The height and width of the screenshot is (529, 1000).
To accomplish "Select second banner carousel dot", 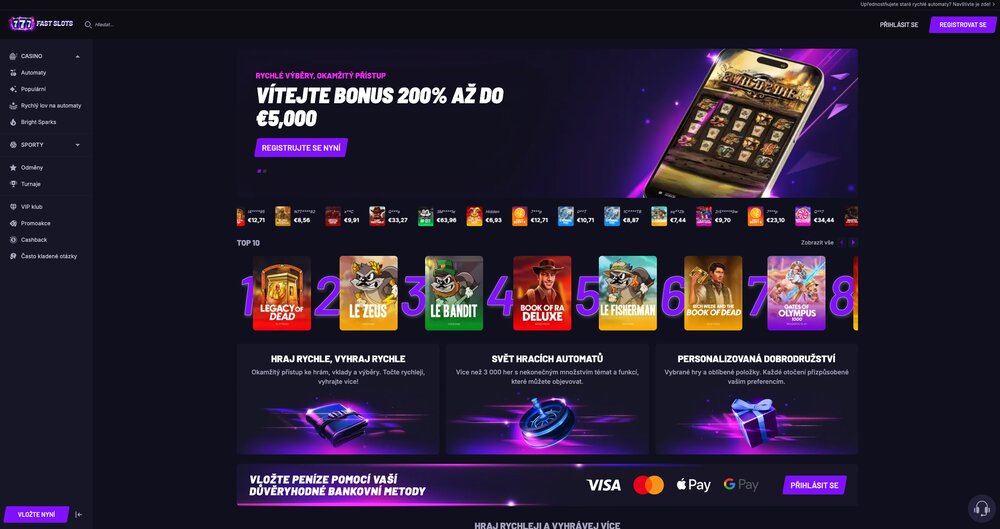I will pyautogui.click(x=265, y=171).
